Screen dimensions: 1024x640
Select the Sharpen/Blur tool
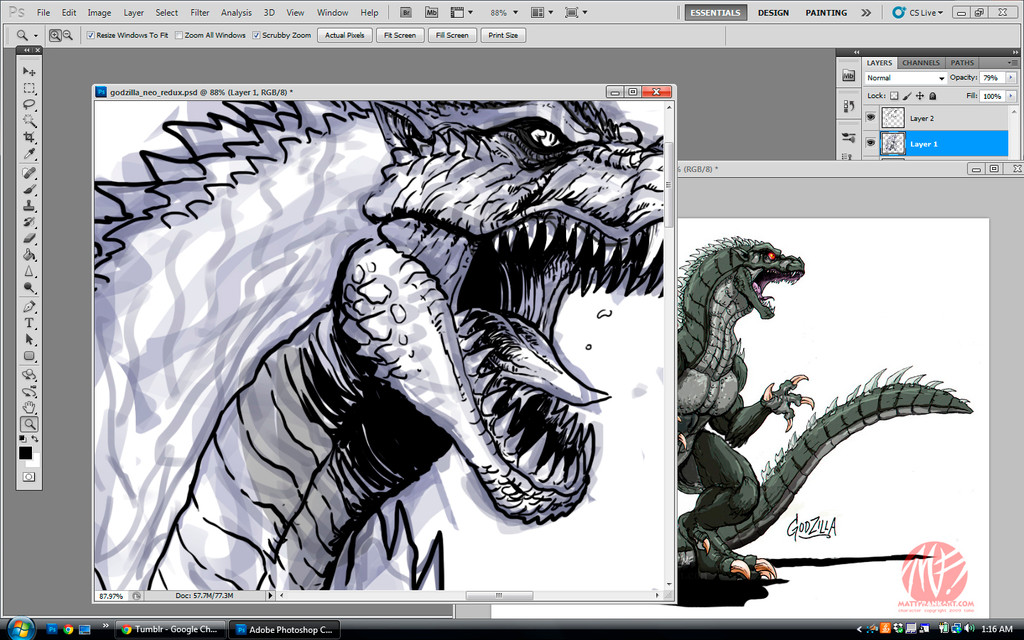tap(29, 271)
